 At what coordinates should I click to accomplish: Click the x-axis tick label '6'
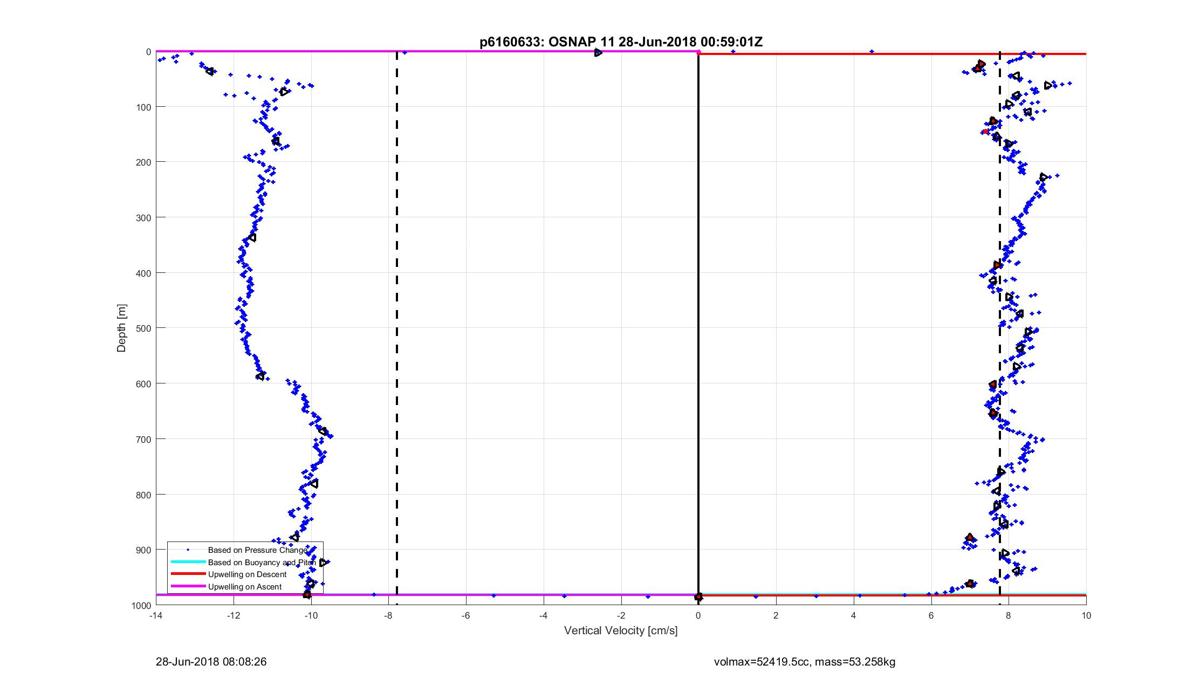931,615
